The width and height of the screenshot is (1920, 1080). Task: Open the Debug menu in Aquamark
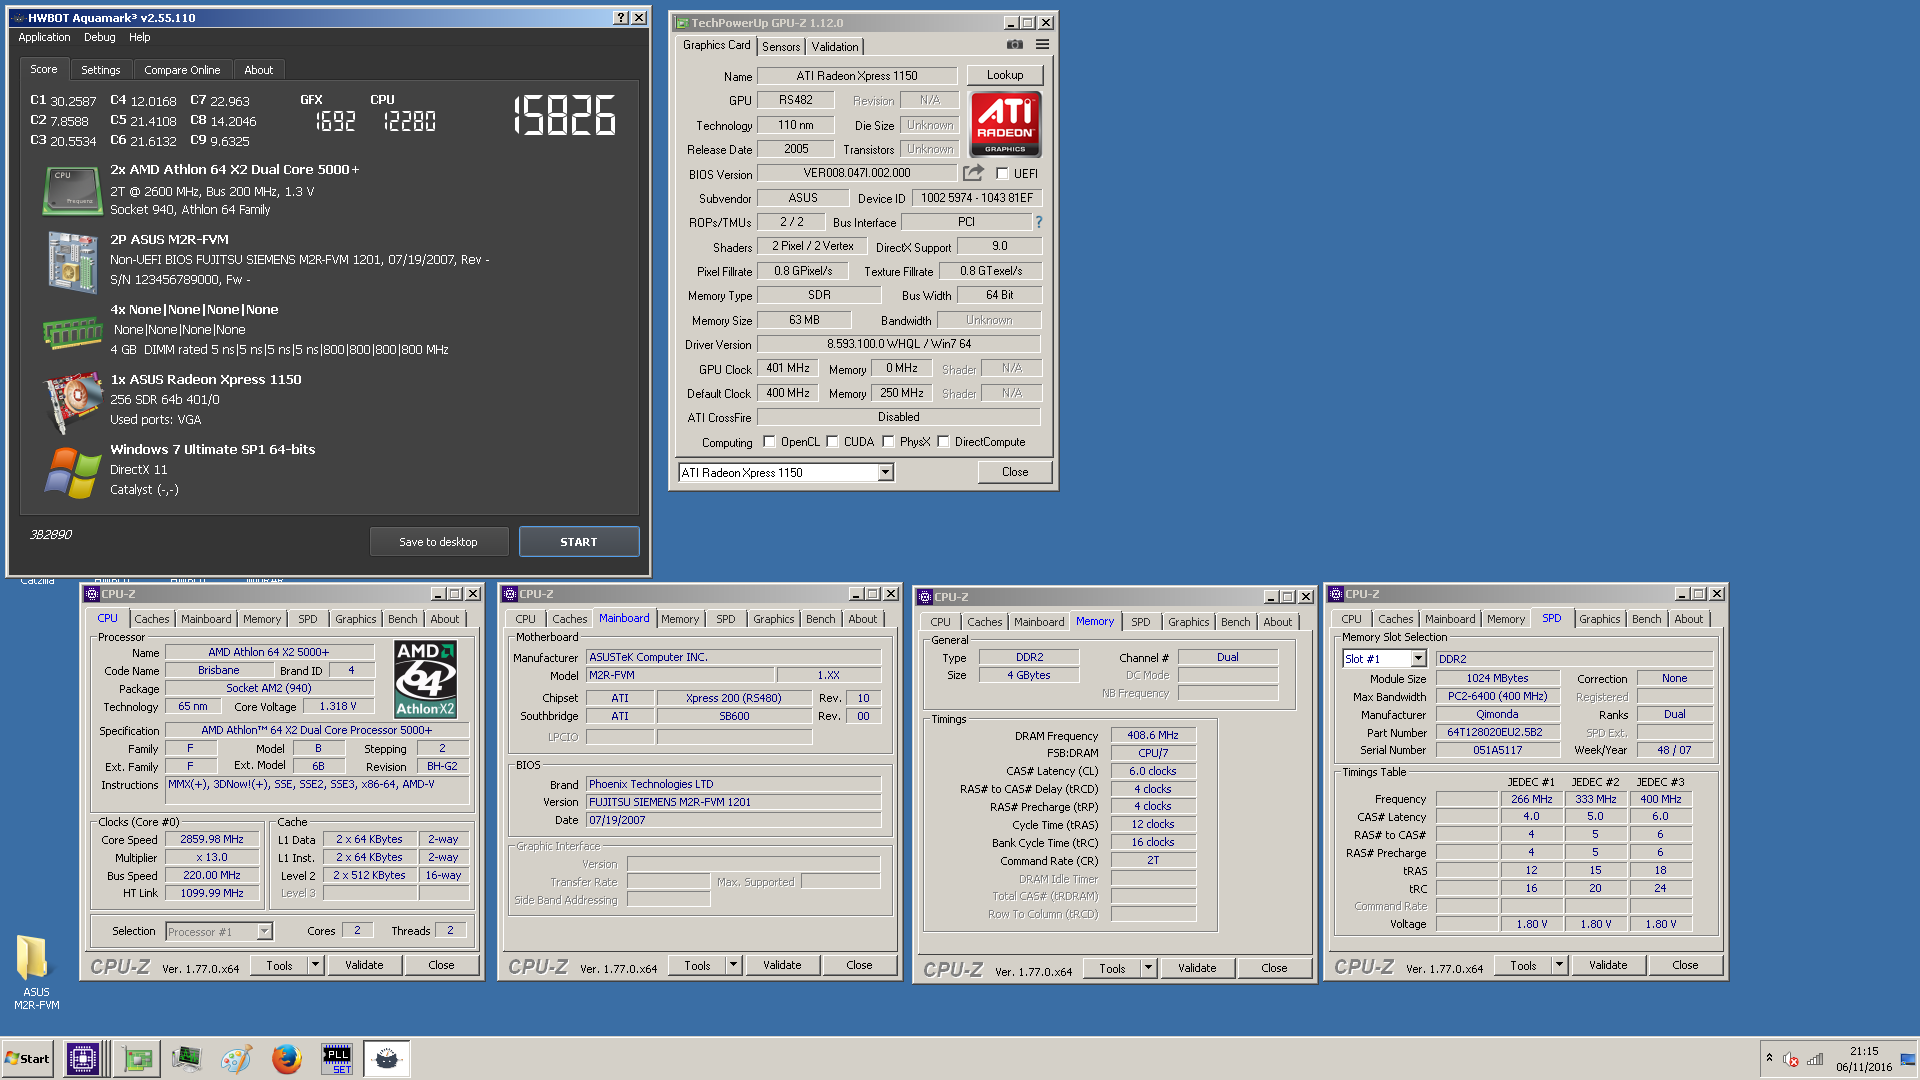(x=99, y=37)
